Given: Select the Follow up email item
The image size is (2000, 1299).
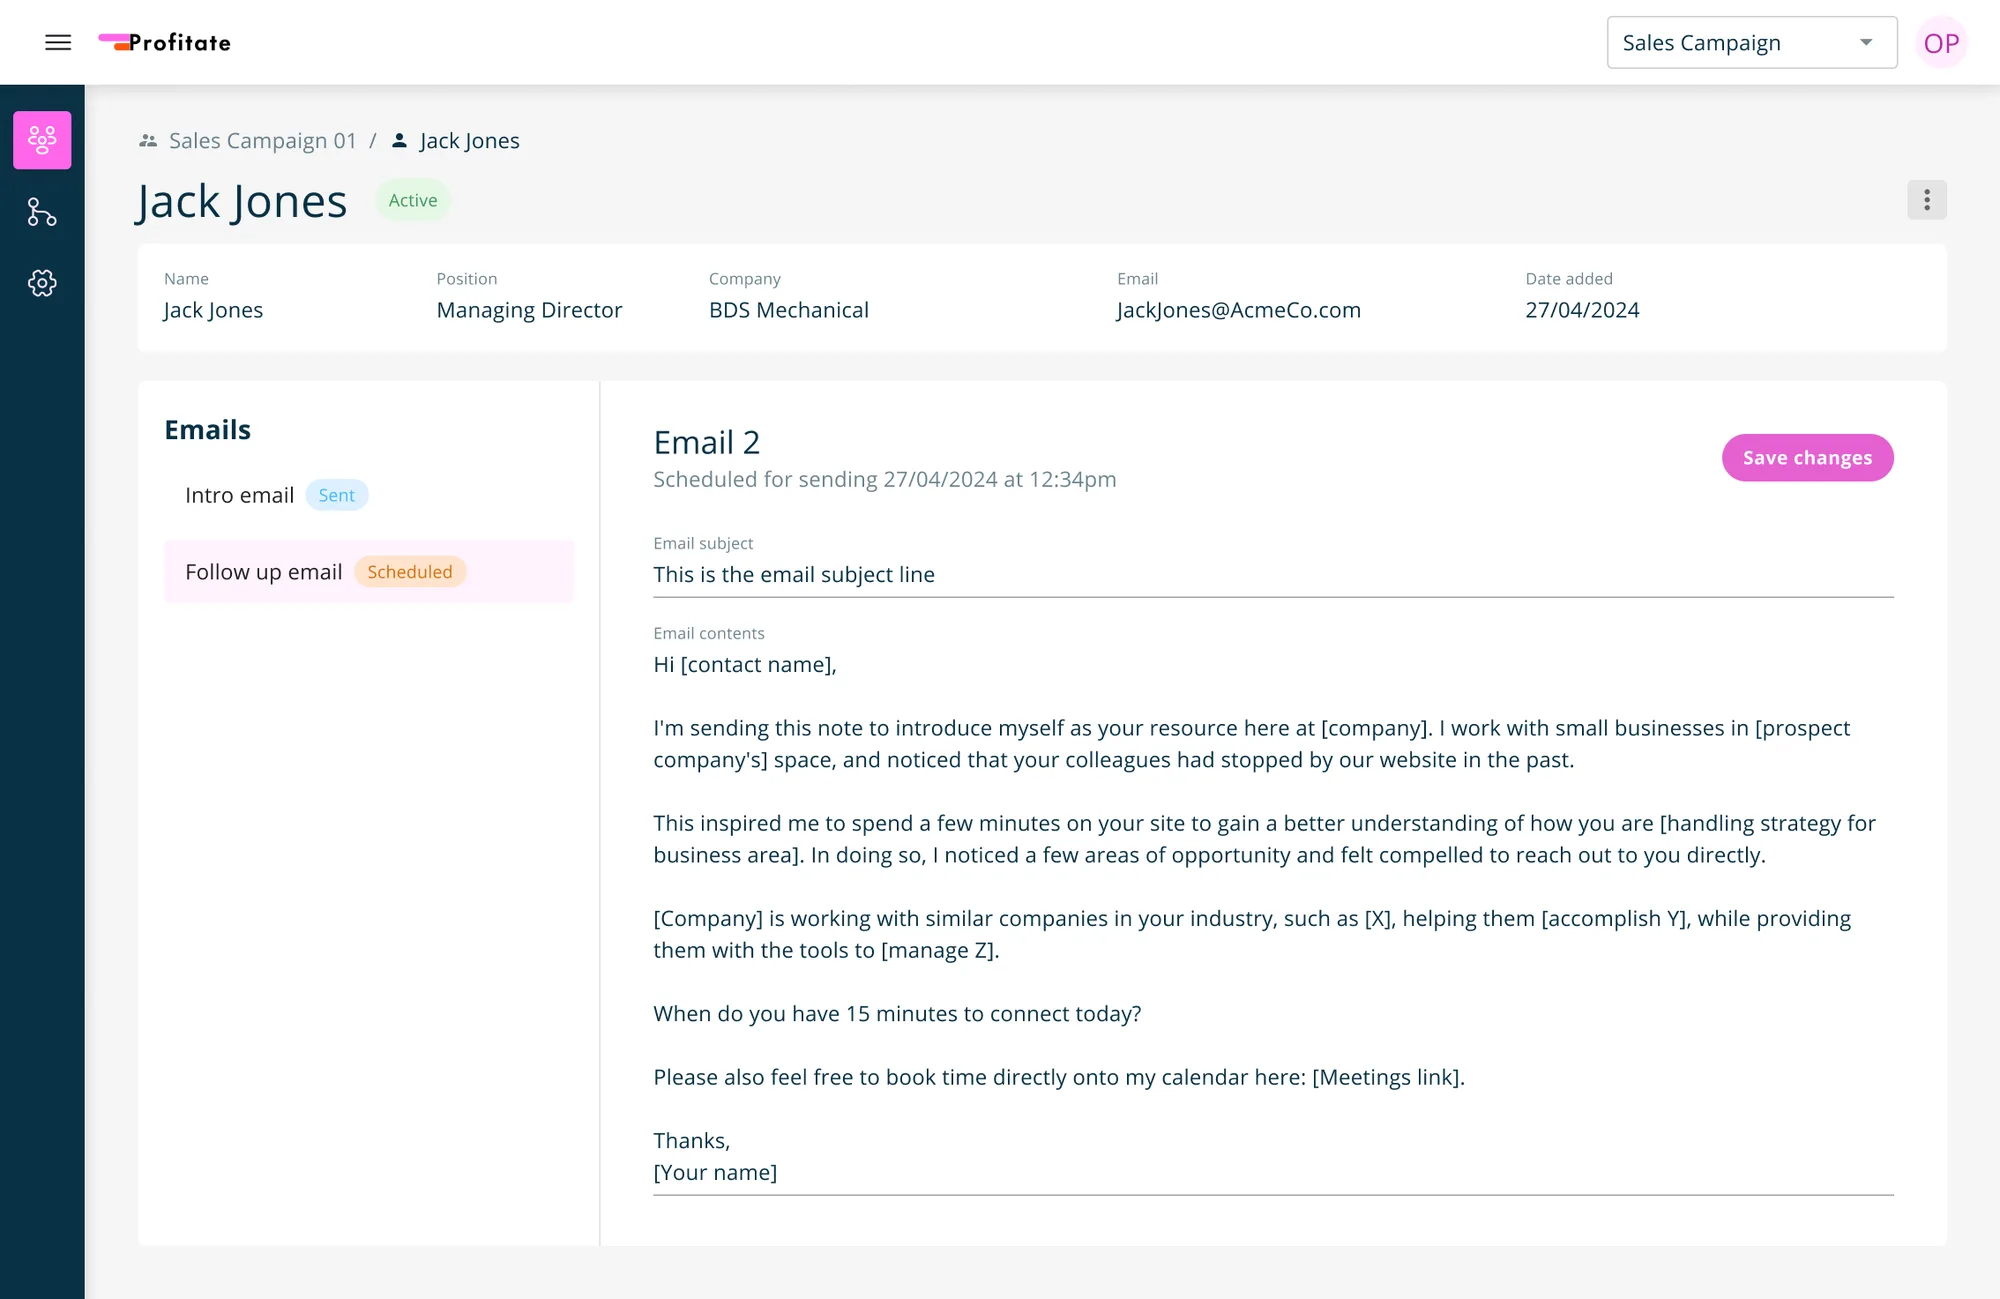Looking at the screenshot, I should [x=369, y=572].
